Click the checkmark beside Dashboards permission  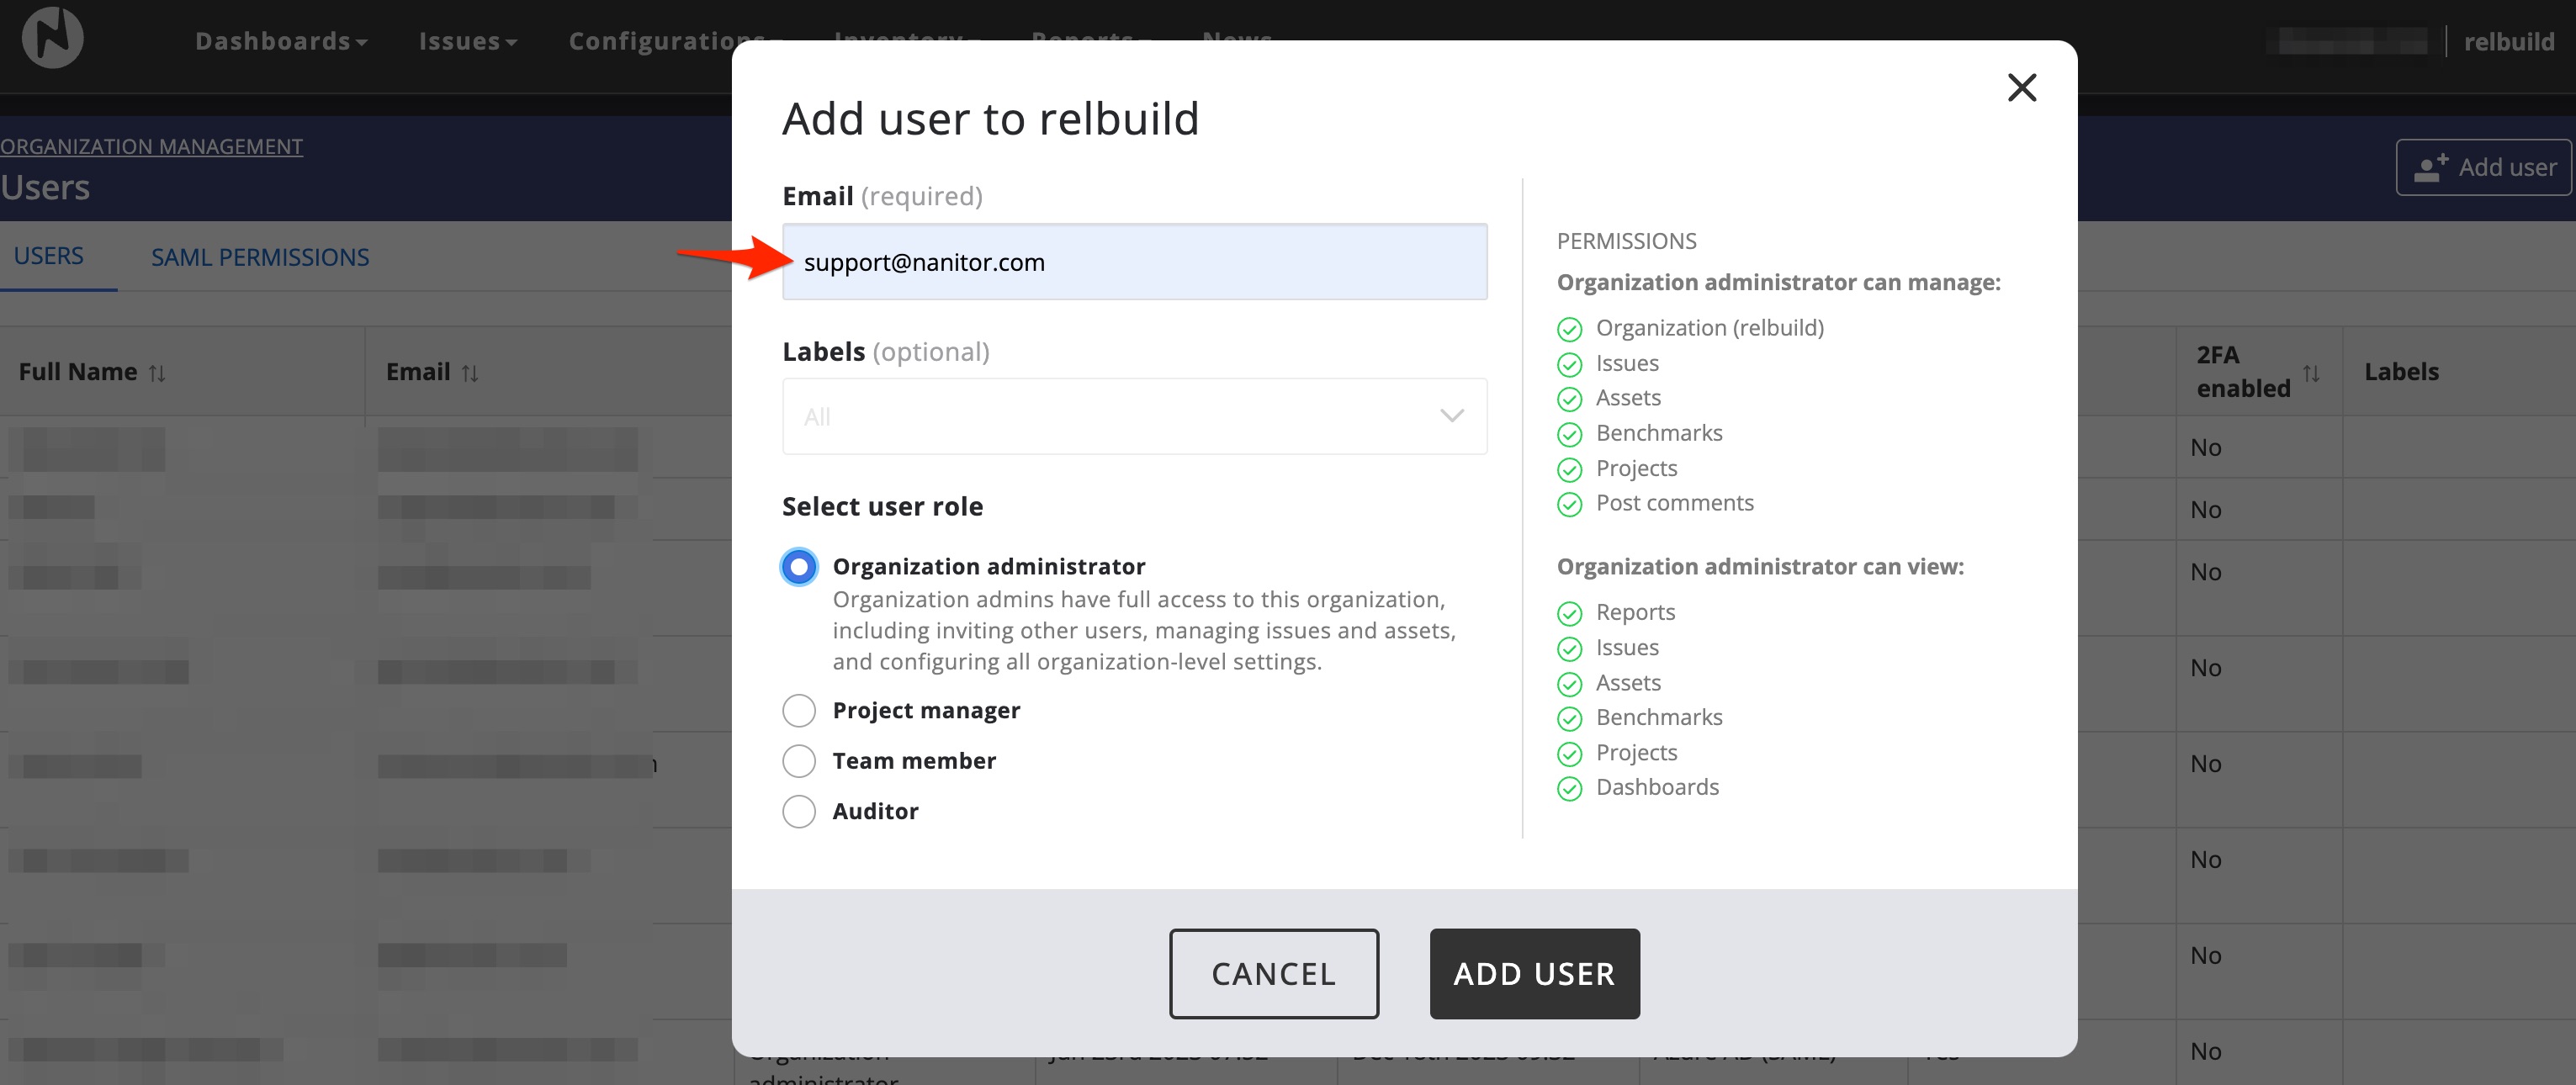(x=1570, y=788)
